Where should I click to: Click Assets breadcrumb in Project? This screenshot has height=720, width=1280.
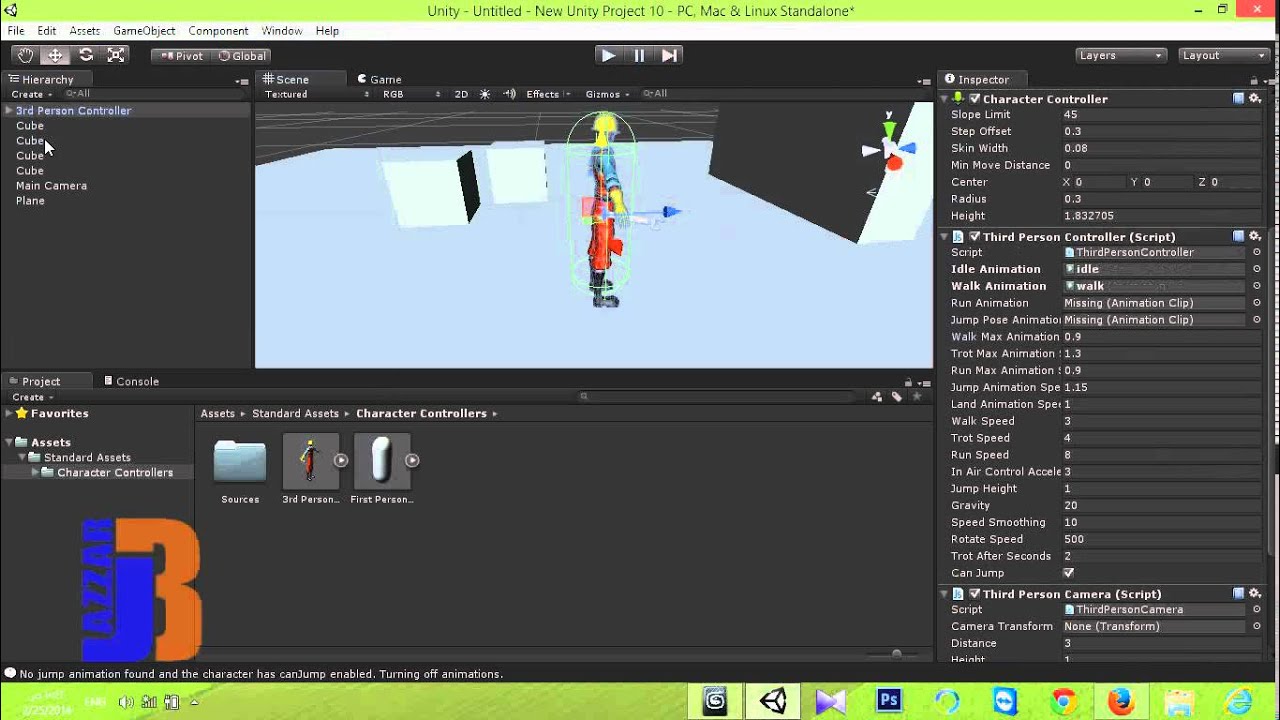(217, 413)
